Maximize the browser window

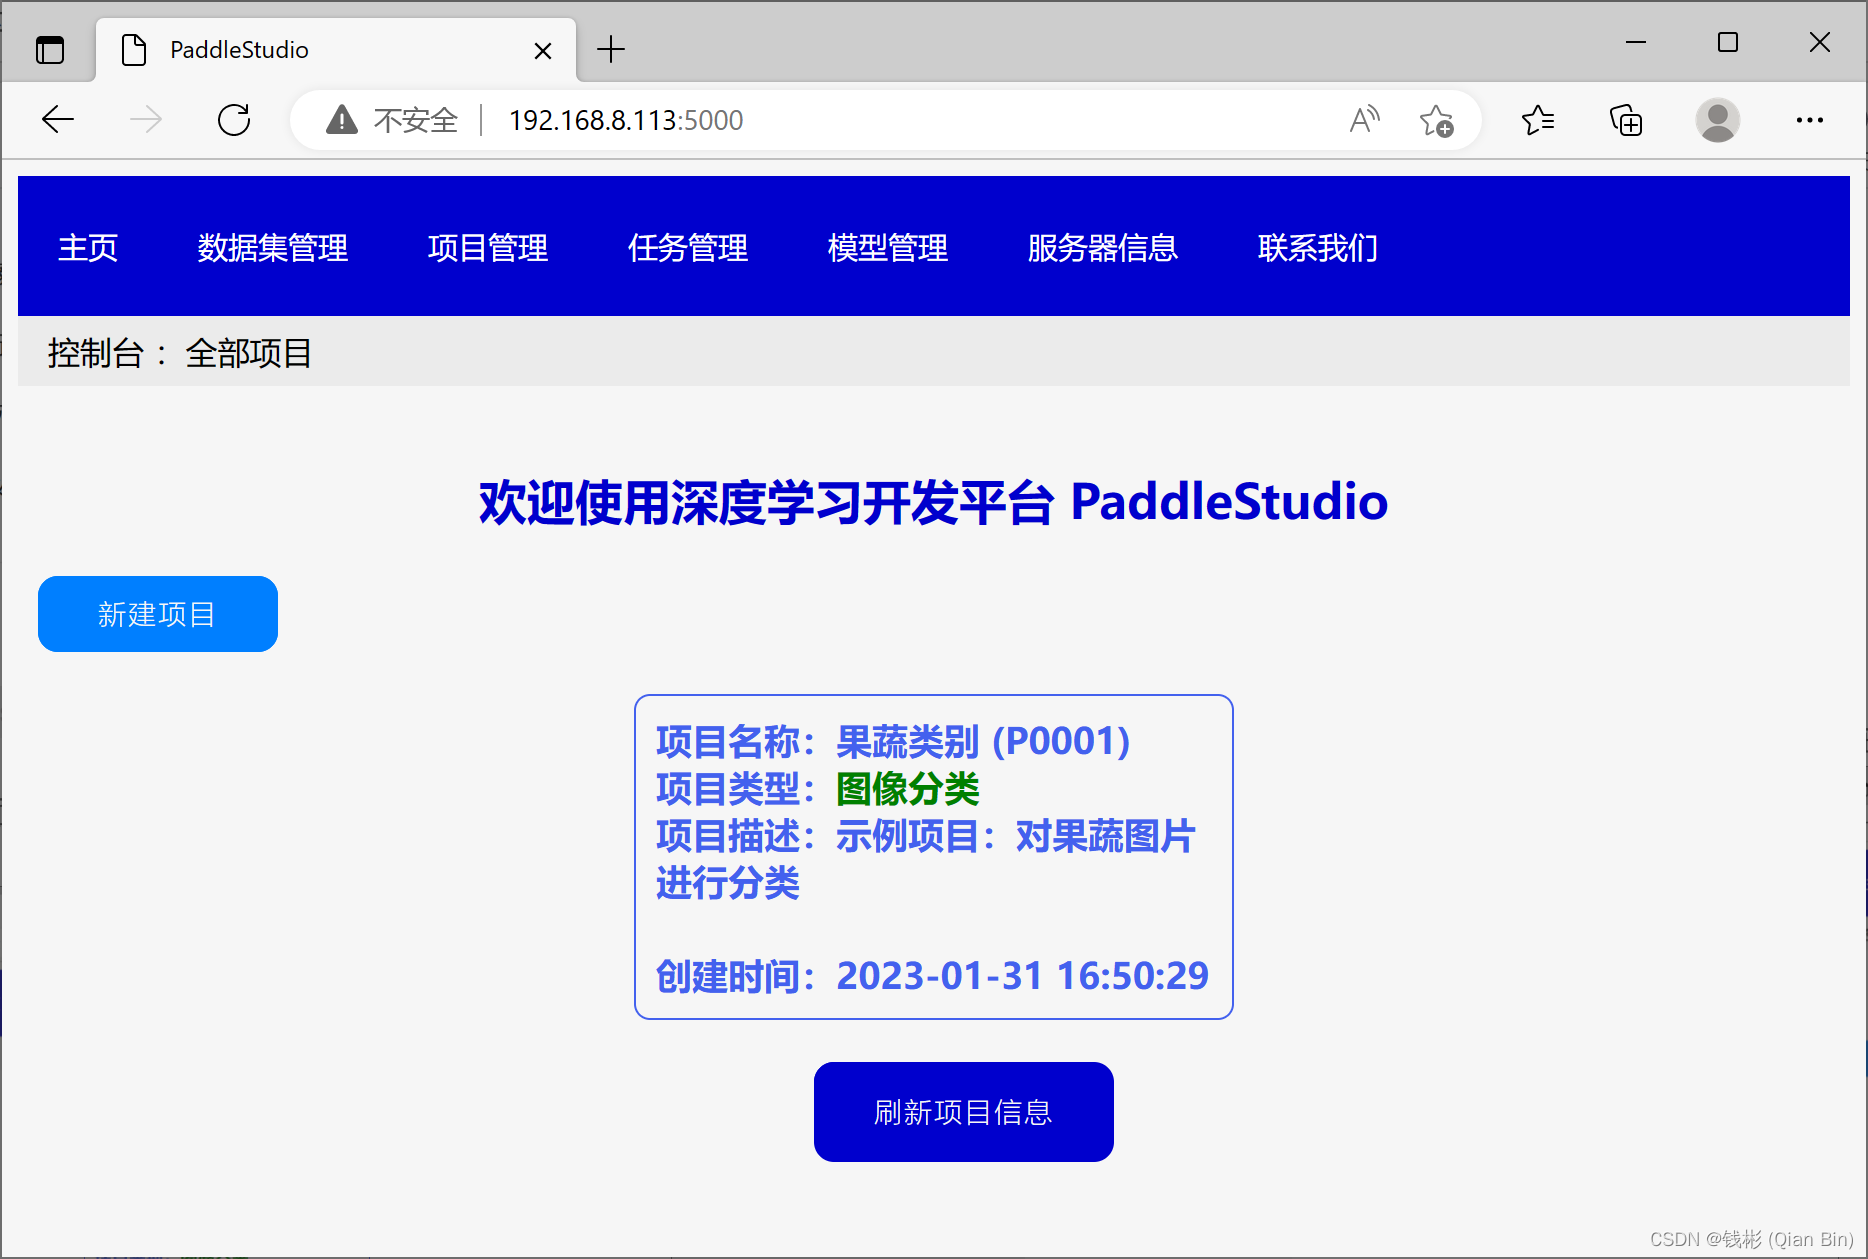coord(1728,42)
